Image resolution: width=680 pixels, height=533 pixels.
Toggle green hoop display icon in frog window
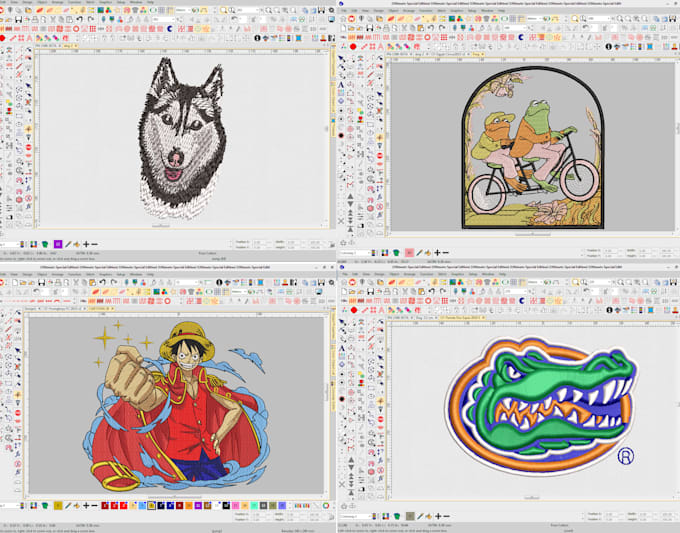click(504, 19)
